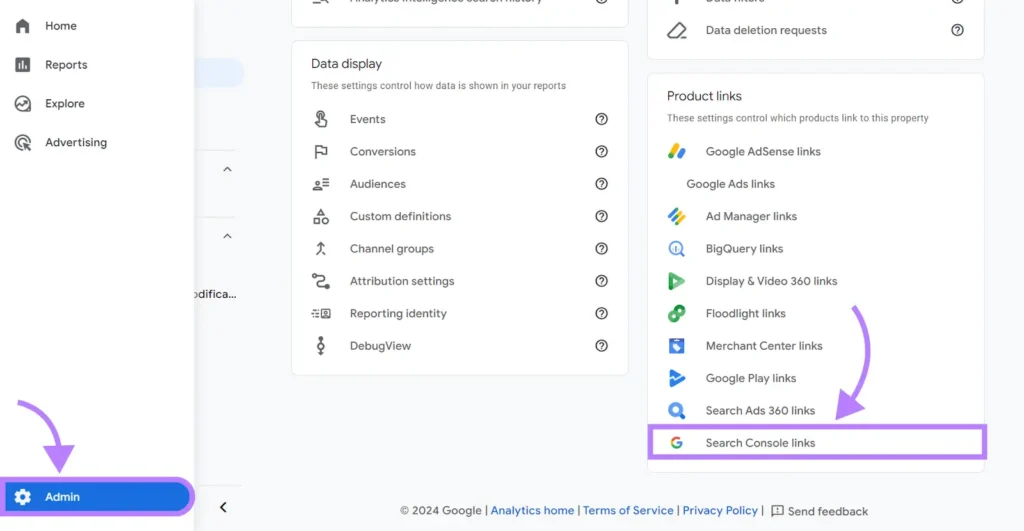
Task: Open help for Conversions
Action: click(x=601, y=152)
